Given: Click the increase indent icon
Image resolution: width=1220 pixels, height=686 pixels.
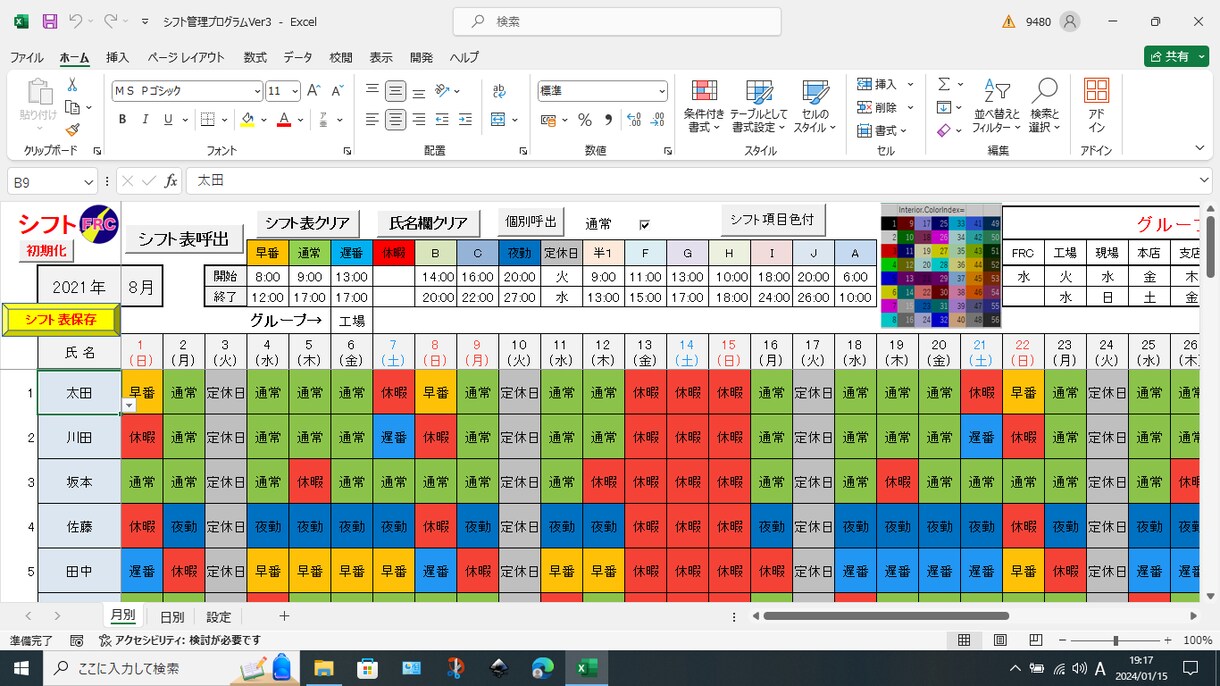Looking at the screenshot, I should pos(465,120).
